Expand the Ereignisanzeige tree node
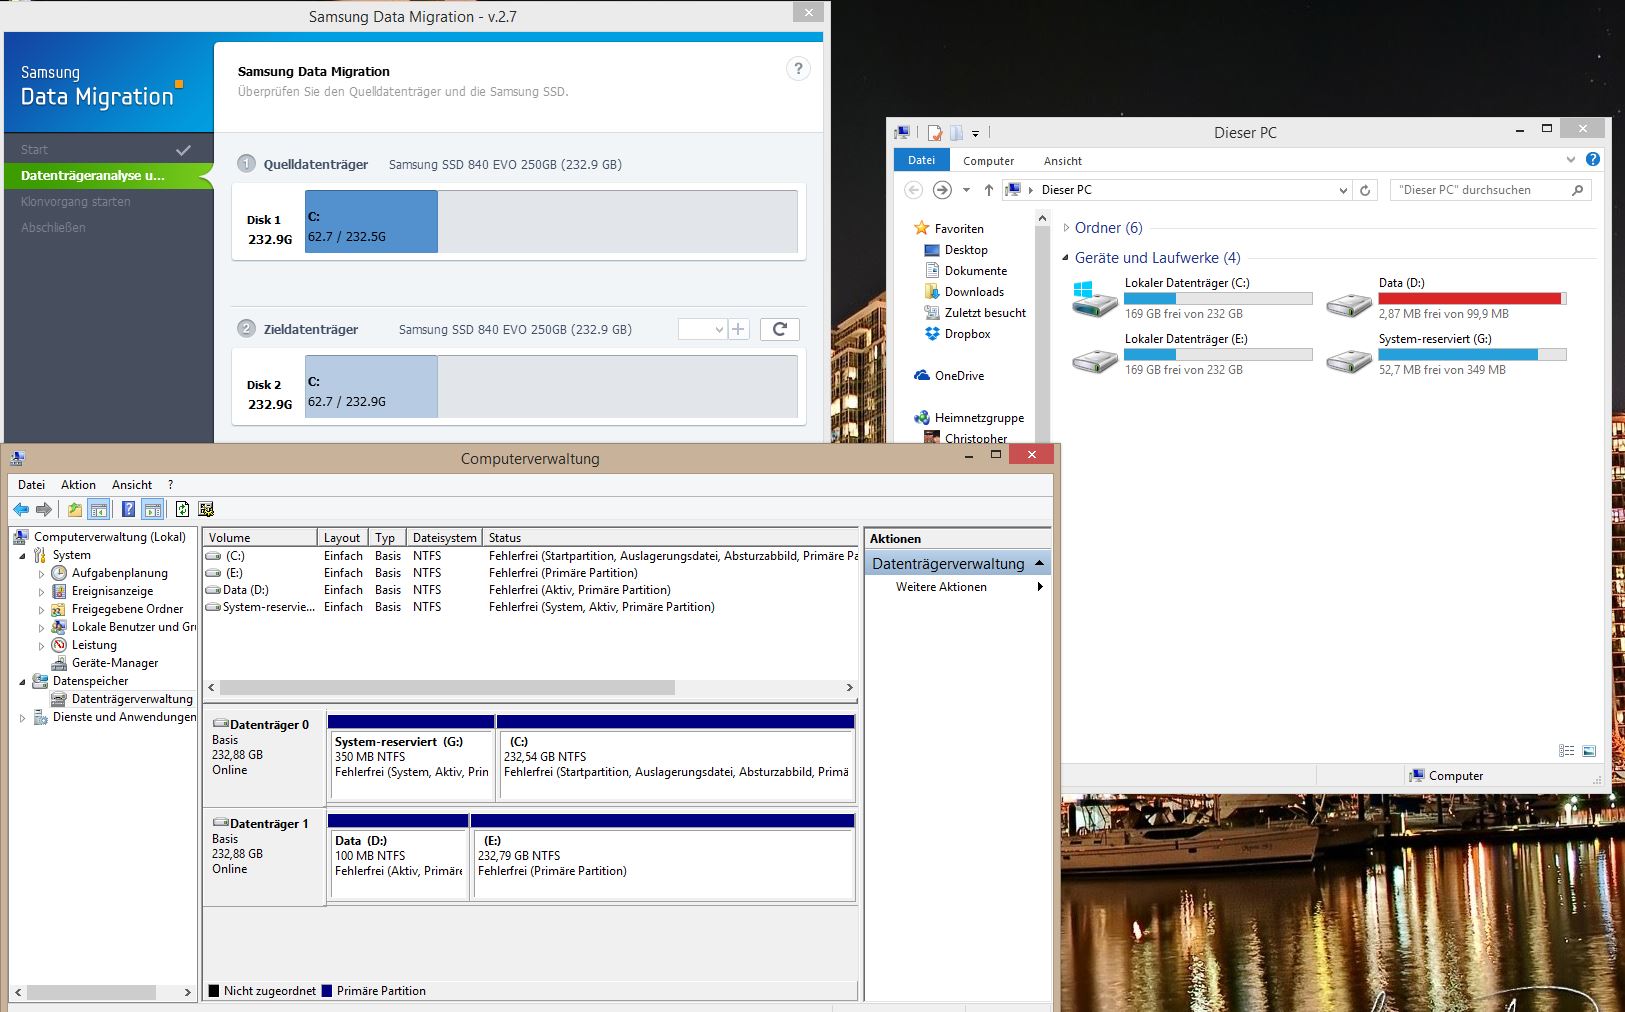 point(41,592)
